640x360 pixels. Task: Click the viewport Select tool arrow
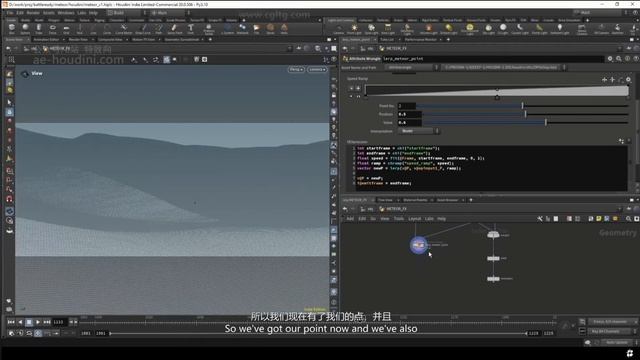pos(9,102)
